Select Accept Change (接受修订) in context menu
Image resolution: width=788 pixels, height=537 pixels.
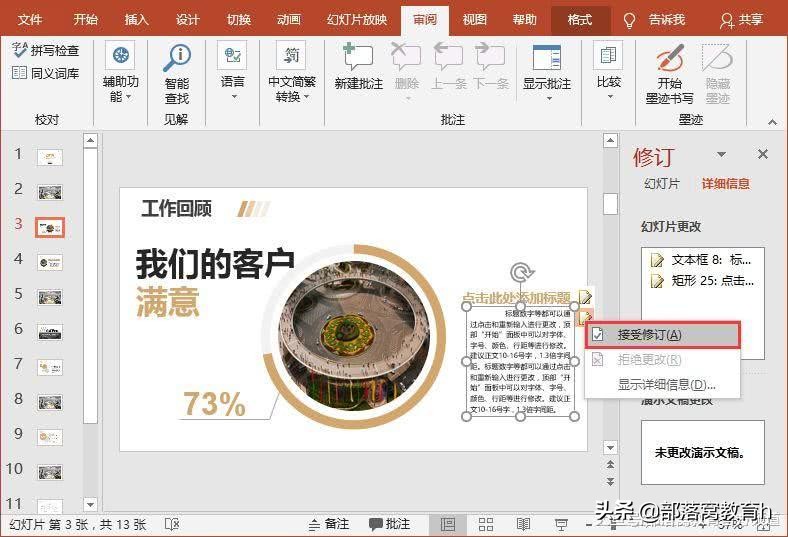coord(662,335)
